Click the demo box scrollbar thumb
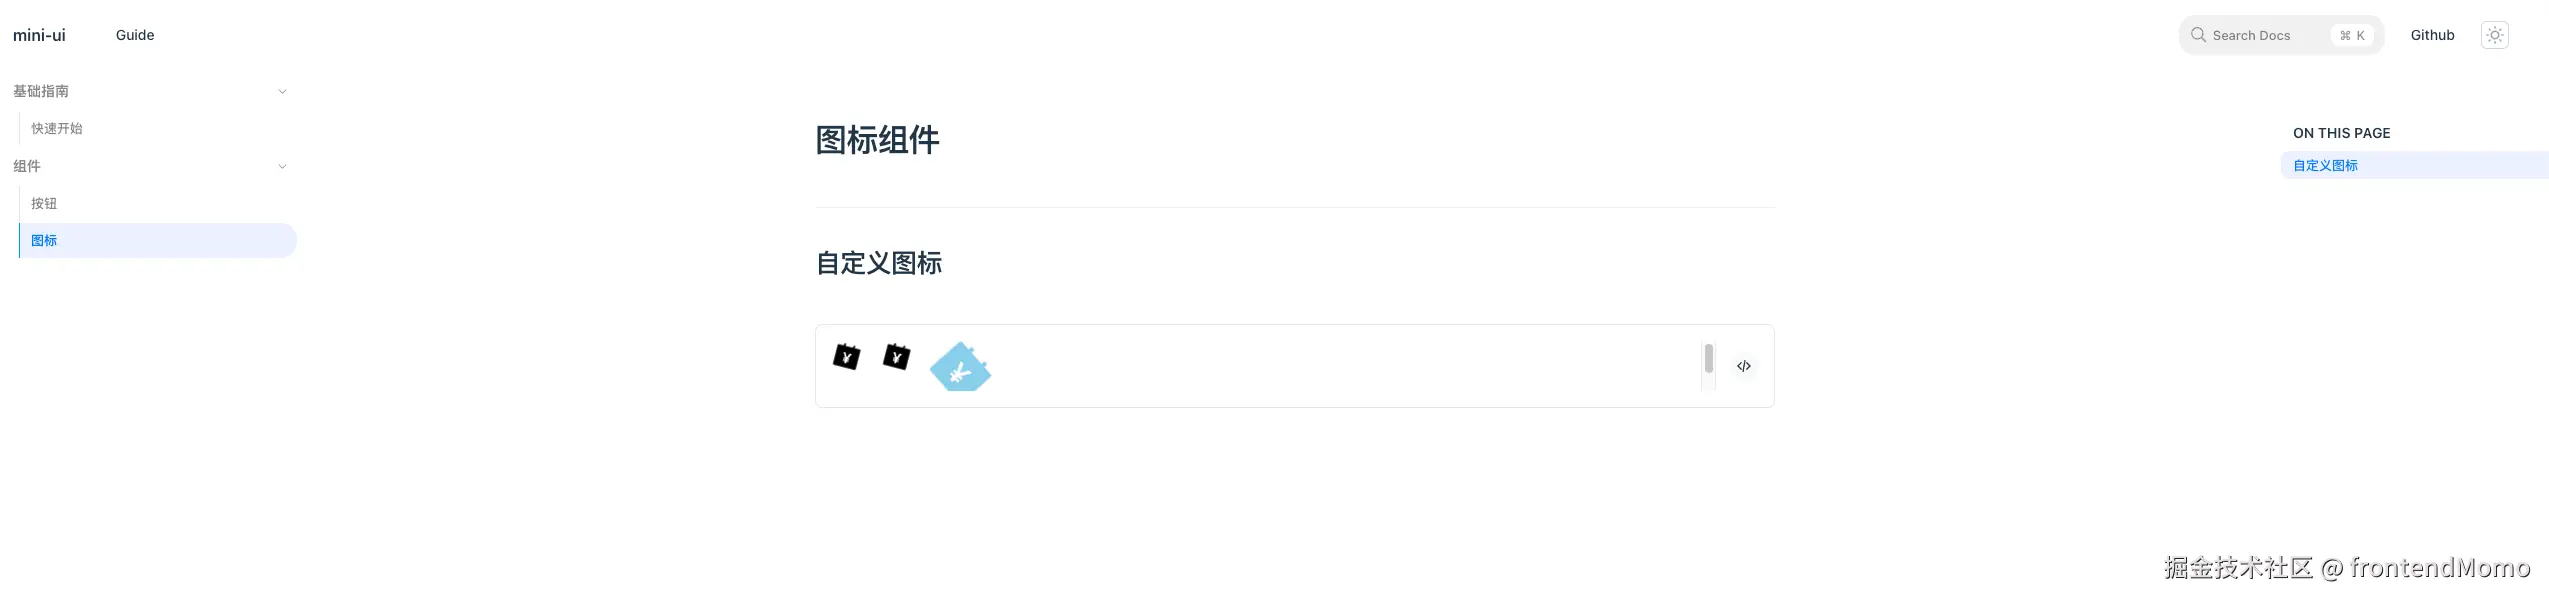Image resolution: width=2549 pixels, height=600 pixels. [x=1708, y=358]
